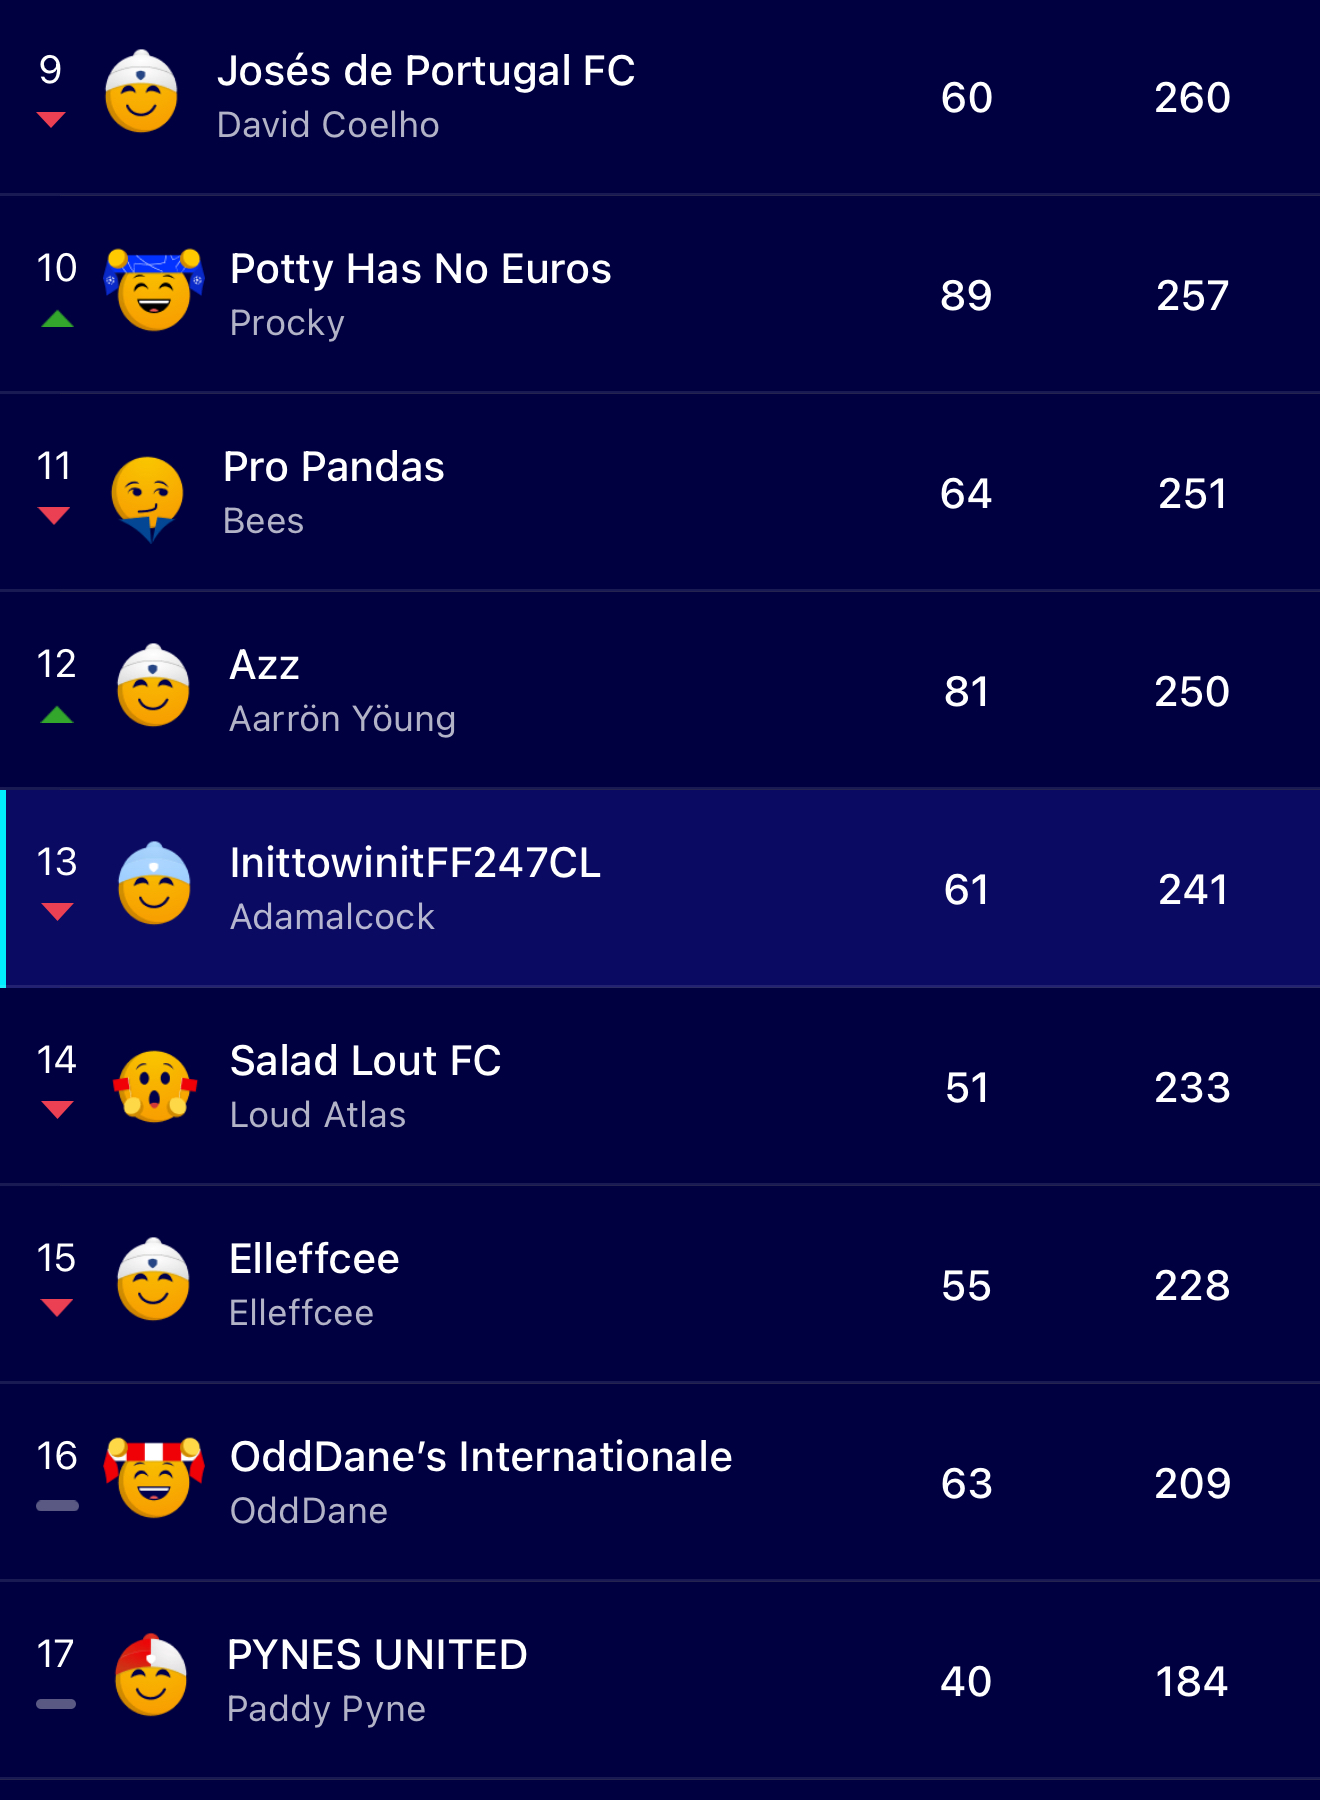1320x1800 pixels.
Task: Select the highlighted InittowinitFF247CL team name
Action: click(x=415, y=864)
